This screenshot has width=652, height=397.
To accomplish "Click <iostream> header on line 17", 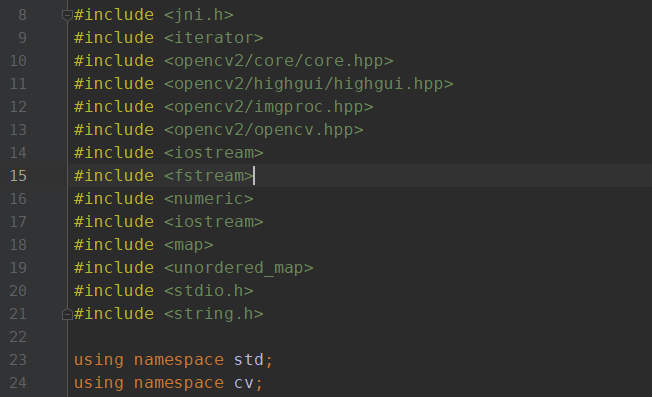I will point(213,222).
